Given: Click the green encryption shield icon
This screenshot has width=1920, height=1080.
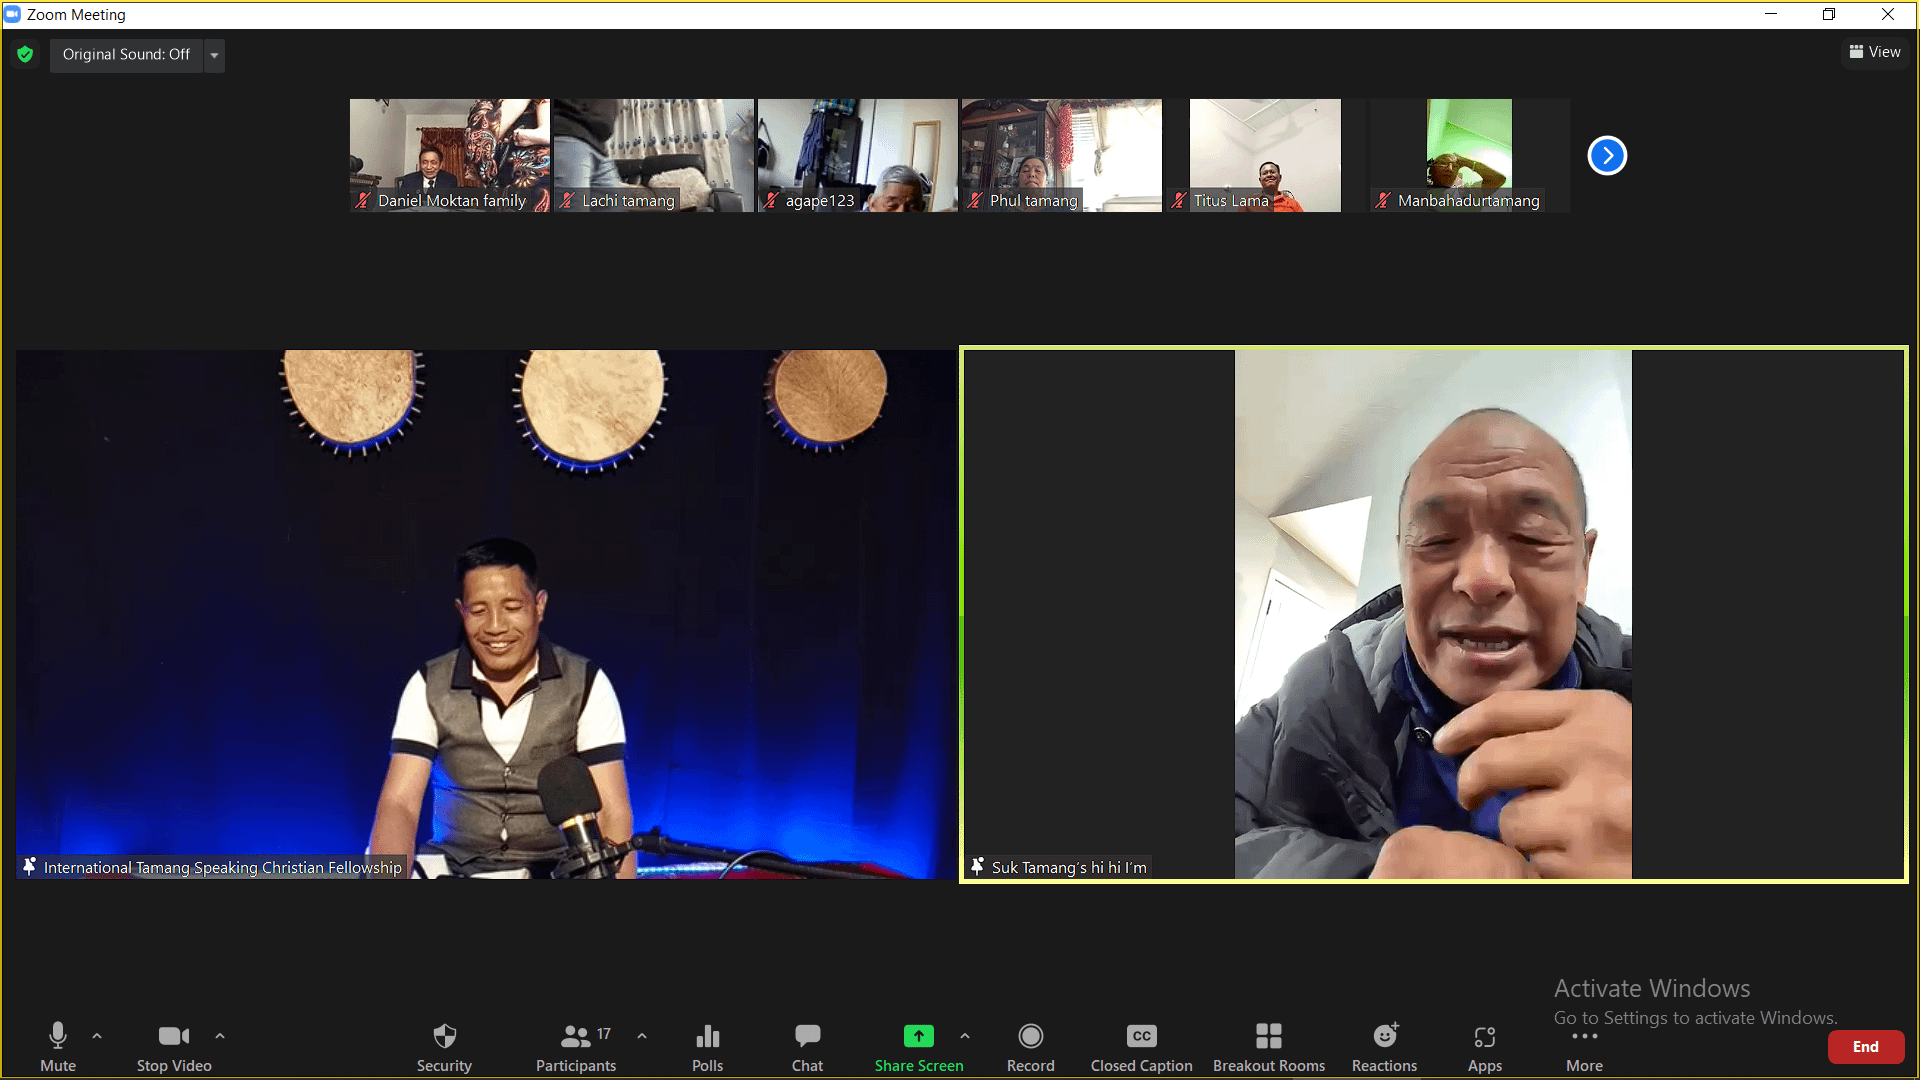Looking at the screenshot, I should click(x=25, y=54).
